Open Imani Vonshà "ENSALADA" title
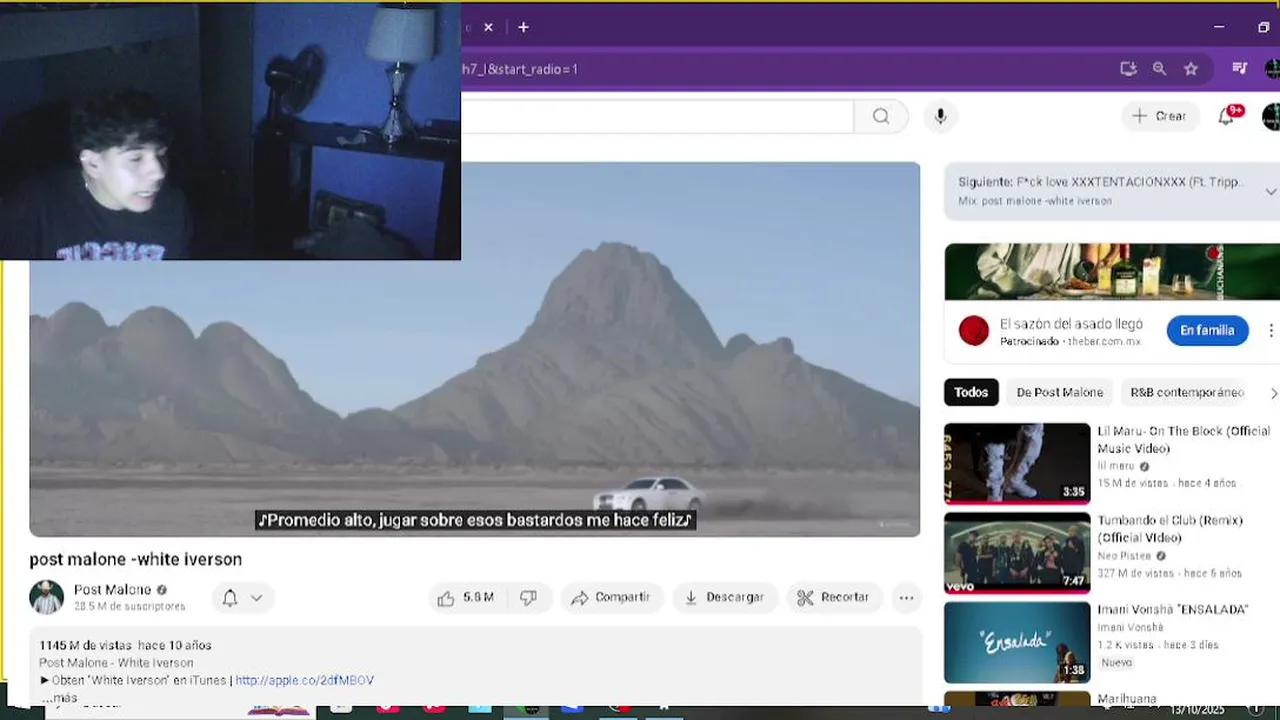 [x=1172, y=610]
